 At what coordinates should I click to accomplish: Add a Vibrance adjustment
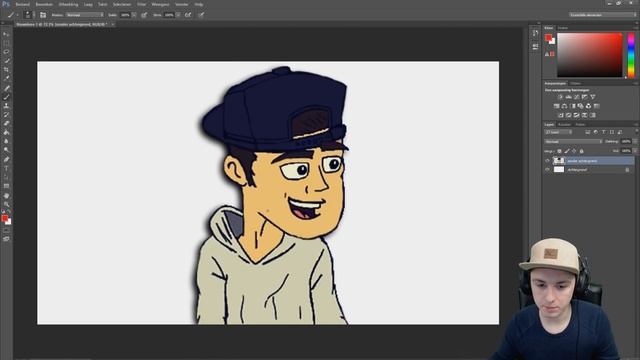593,97
